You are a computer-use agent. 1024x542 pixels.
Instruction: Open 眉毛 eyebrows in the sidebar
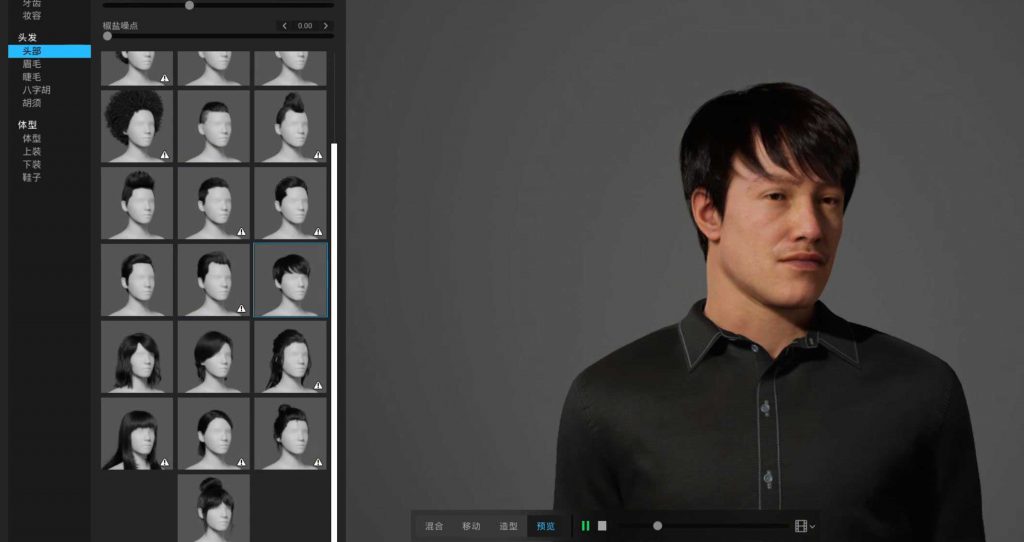(32, 64)
